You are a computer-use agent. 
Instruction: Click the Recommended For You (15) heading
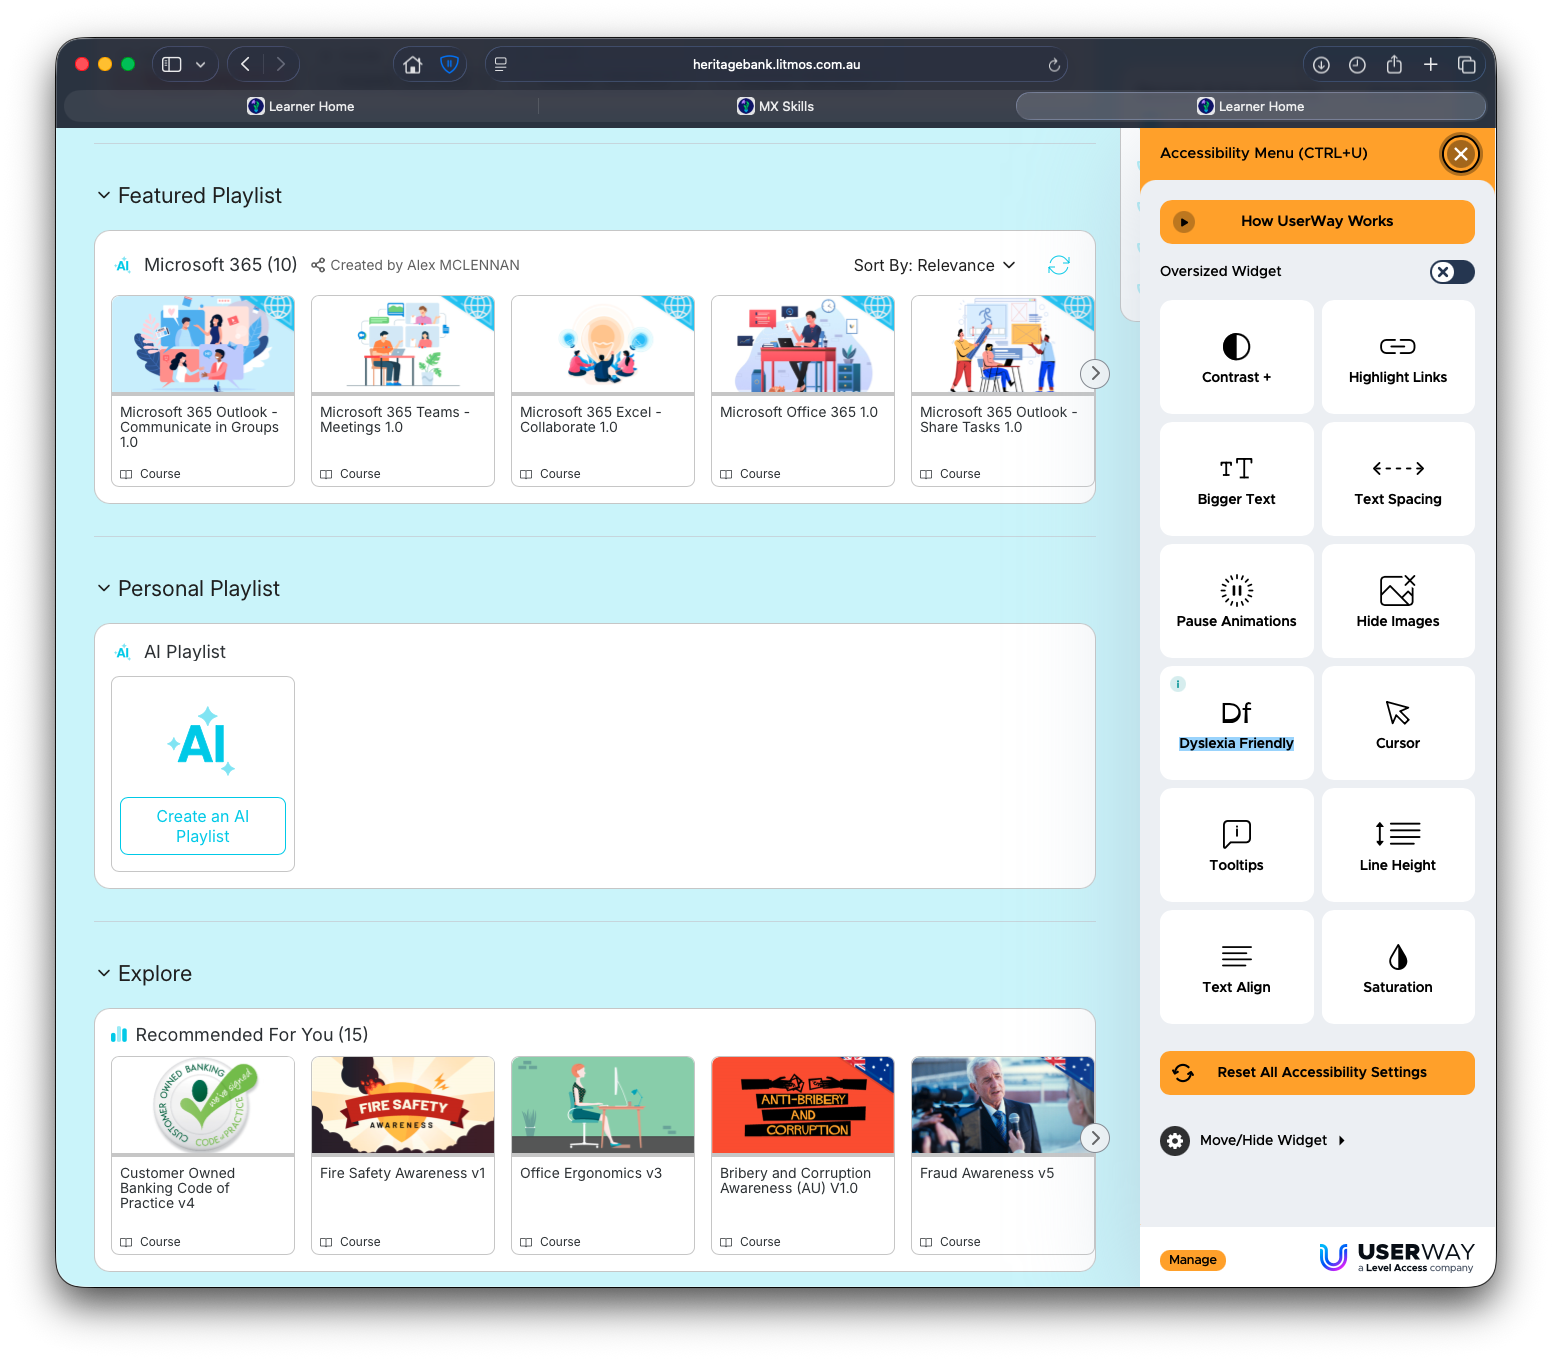pyautogui.click(x=252, y=1035)
